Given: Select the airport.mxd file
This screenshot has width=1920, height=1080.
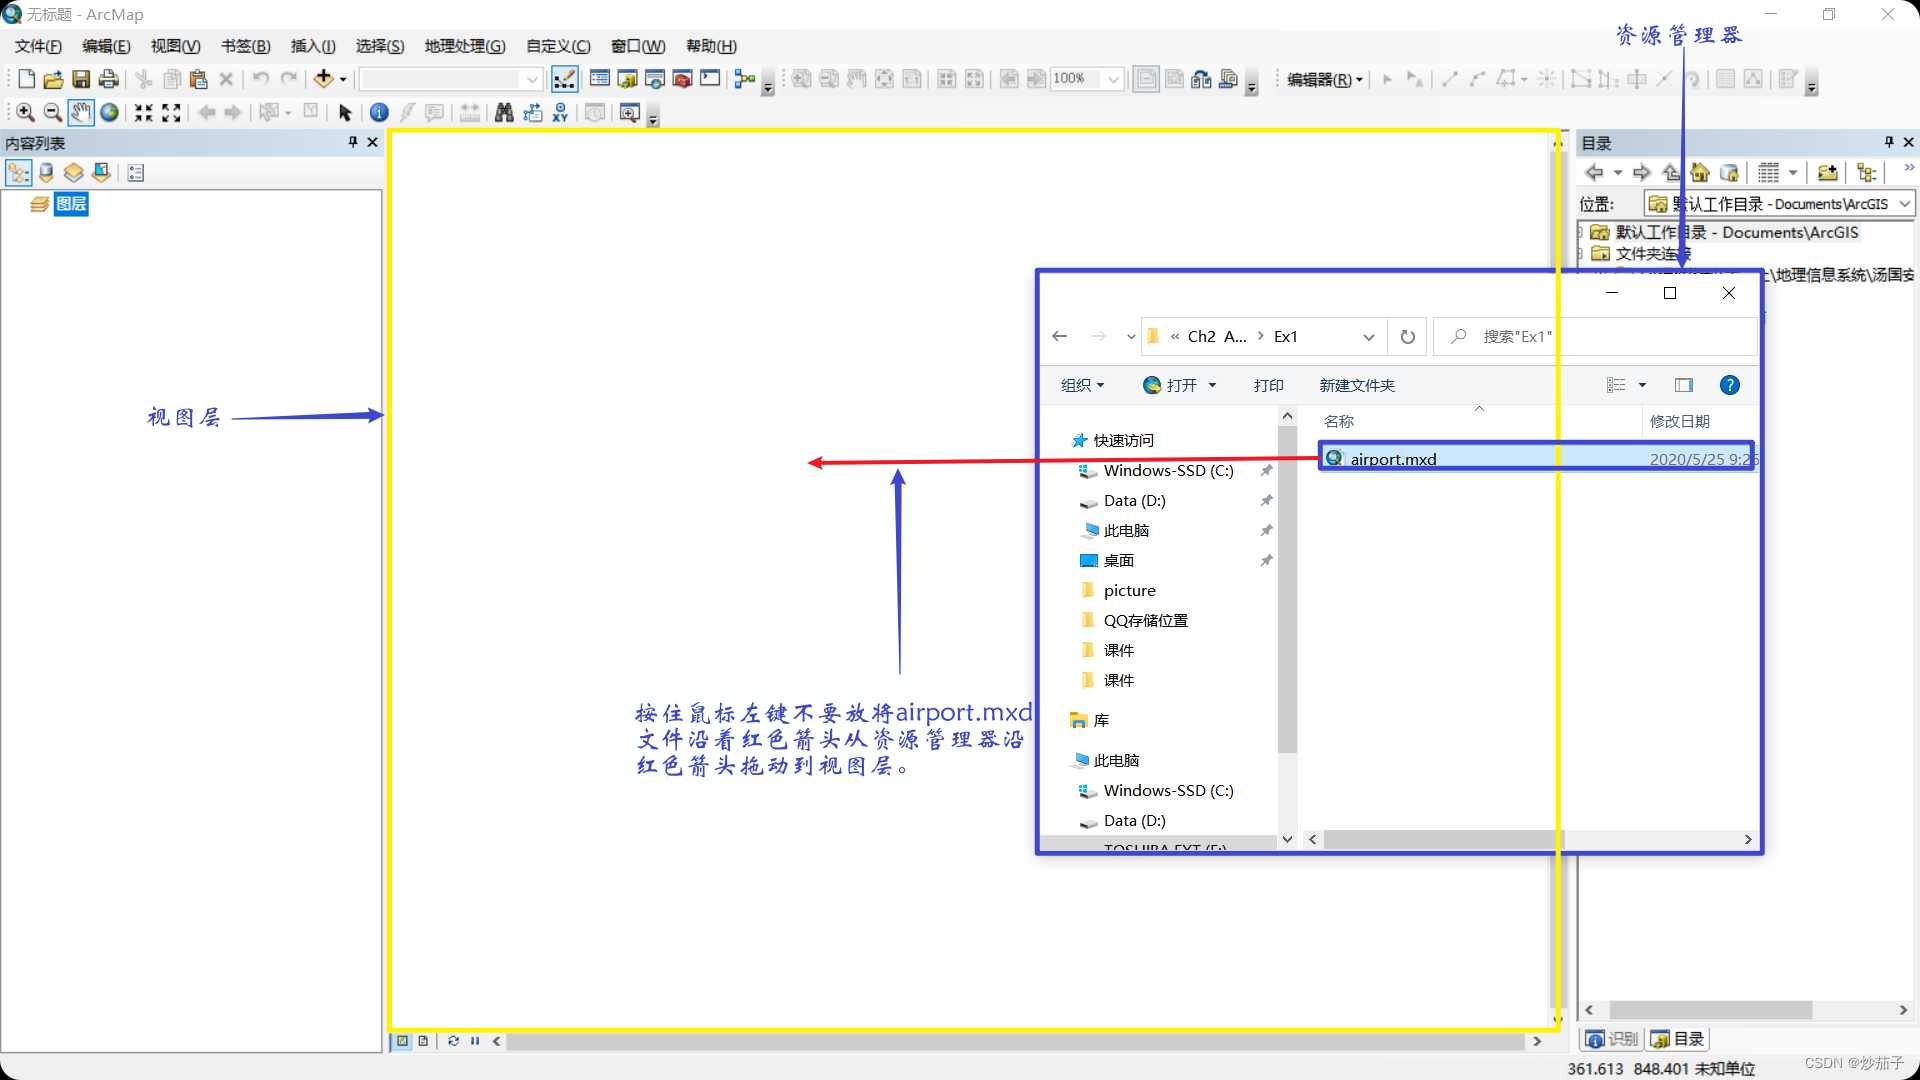Looking at the screenshot, I should click(x=1393, y=459).
